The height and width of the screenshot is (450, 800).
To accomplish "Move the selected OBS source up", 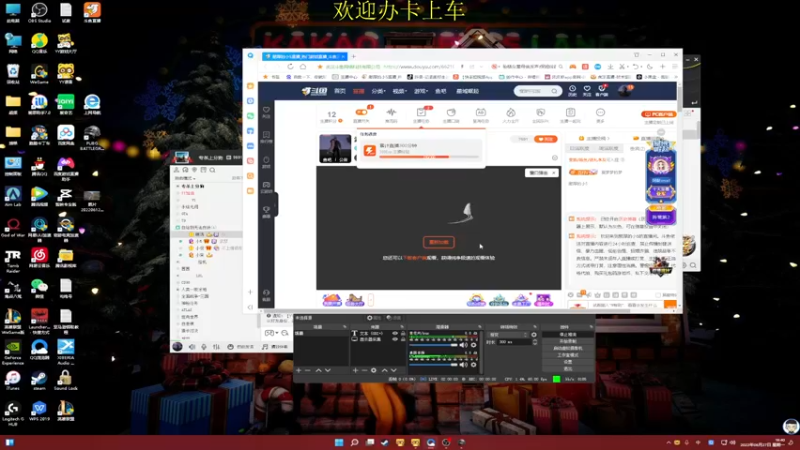I will click(385, 370).
